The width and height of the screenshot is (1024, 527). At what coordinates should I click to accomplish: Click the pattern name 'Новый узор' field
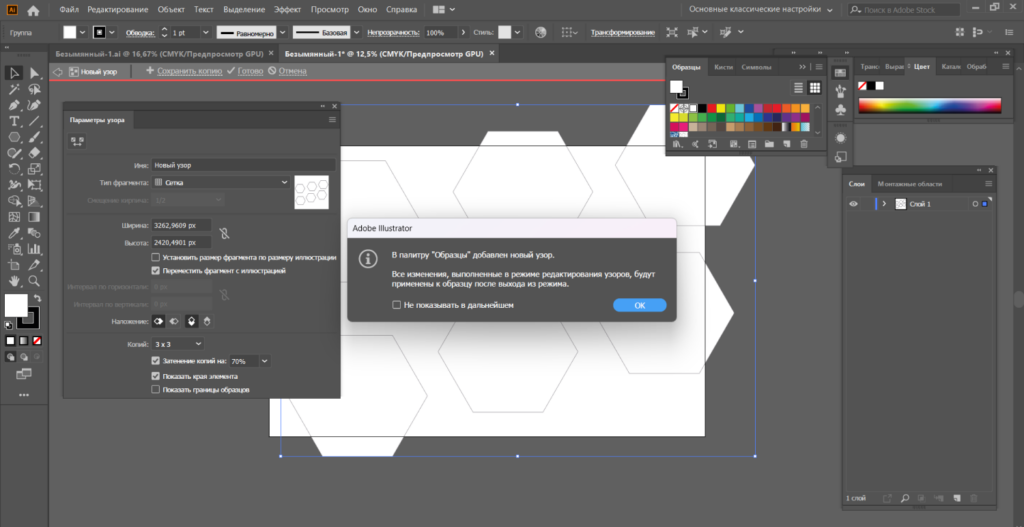[x=243, y=165]
